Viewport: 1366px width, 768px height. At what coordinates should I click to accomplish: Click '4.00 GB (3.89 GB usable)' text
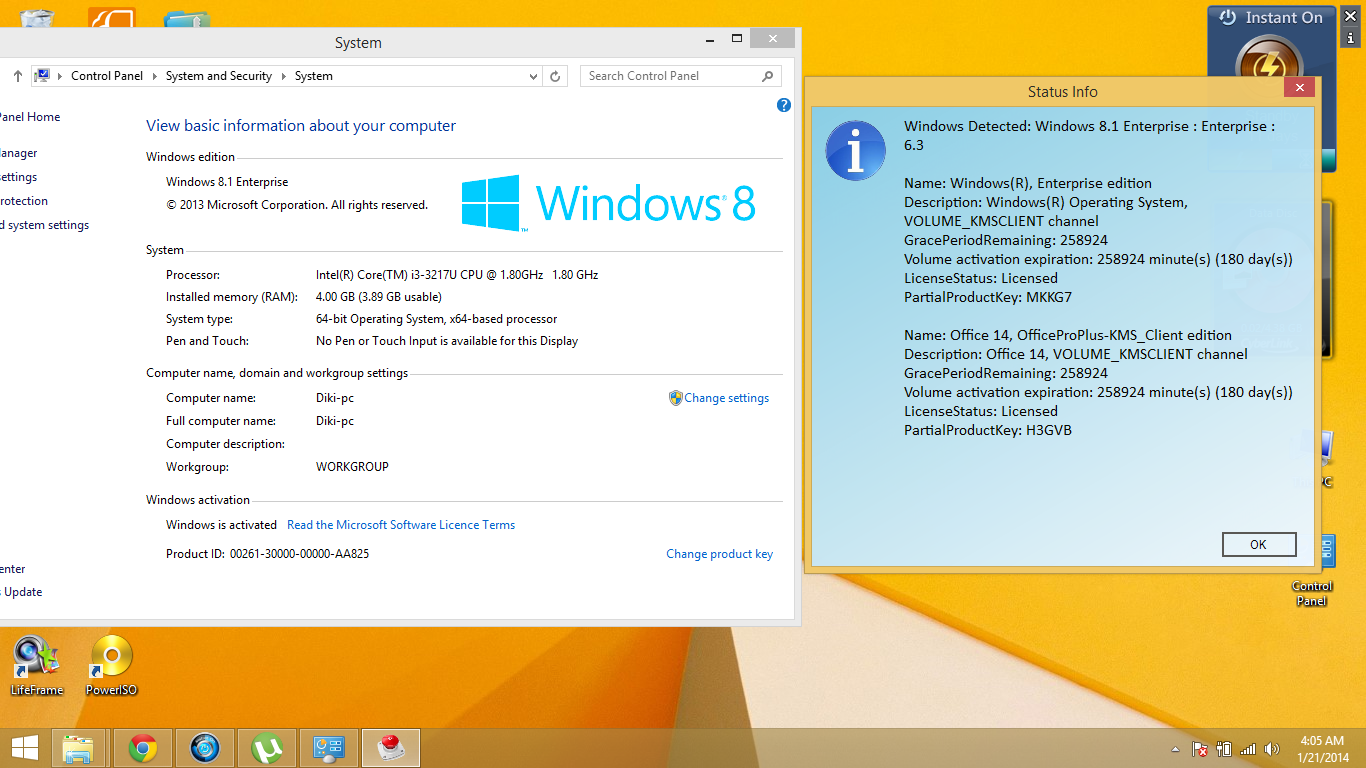point(379,297)
